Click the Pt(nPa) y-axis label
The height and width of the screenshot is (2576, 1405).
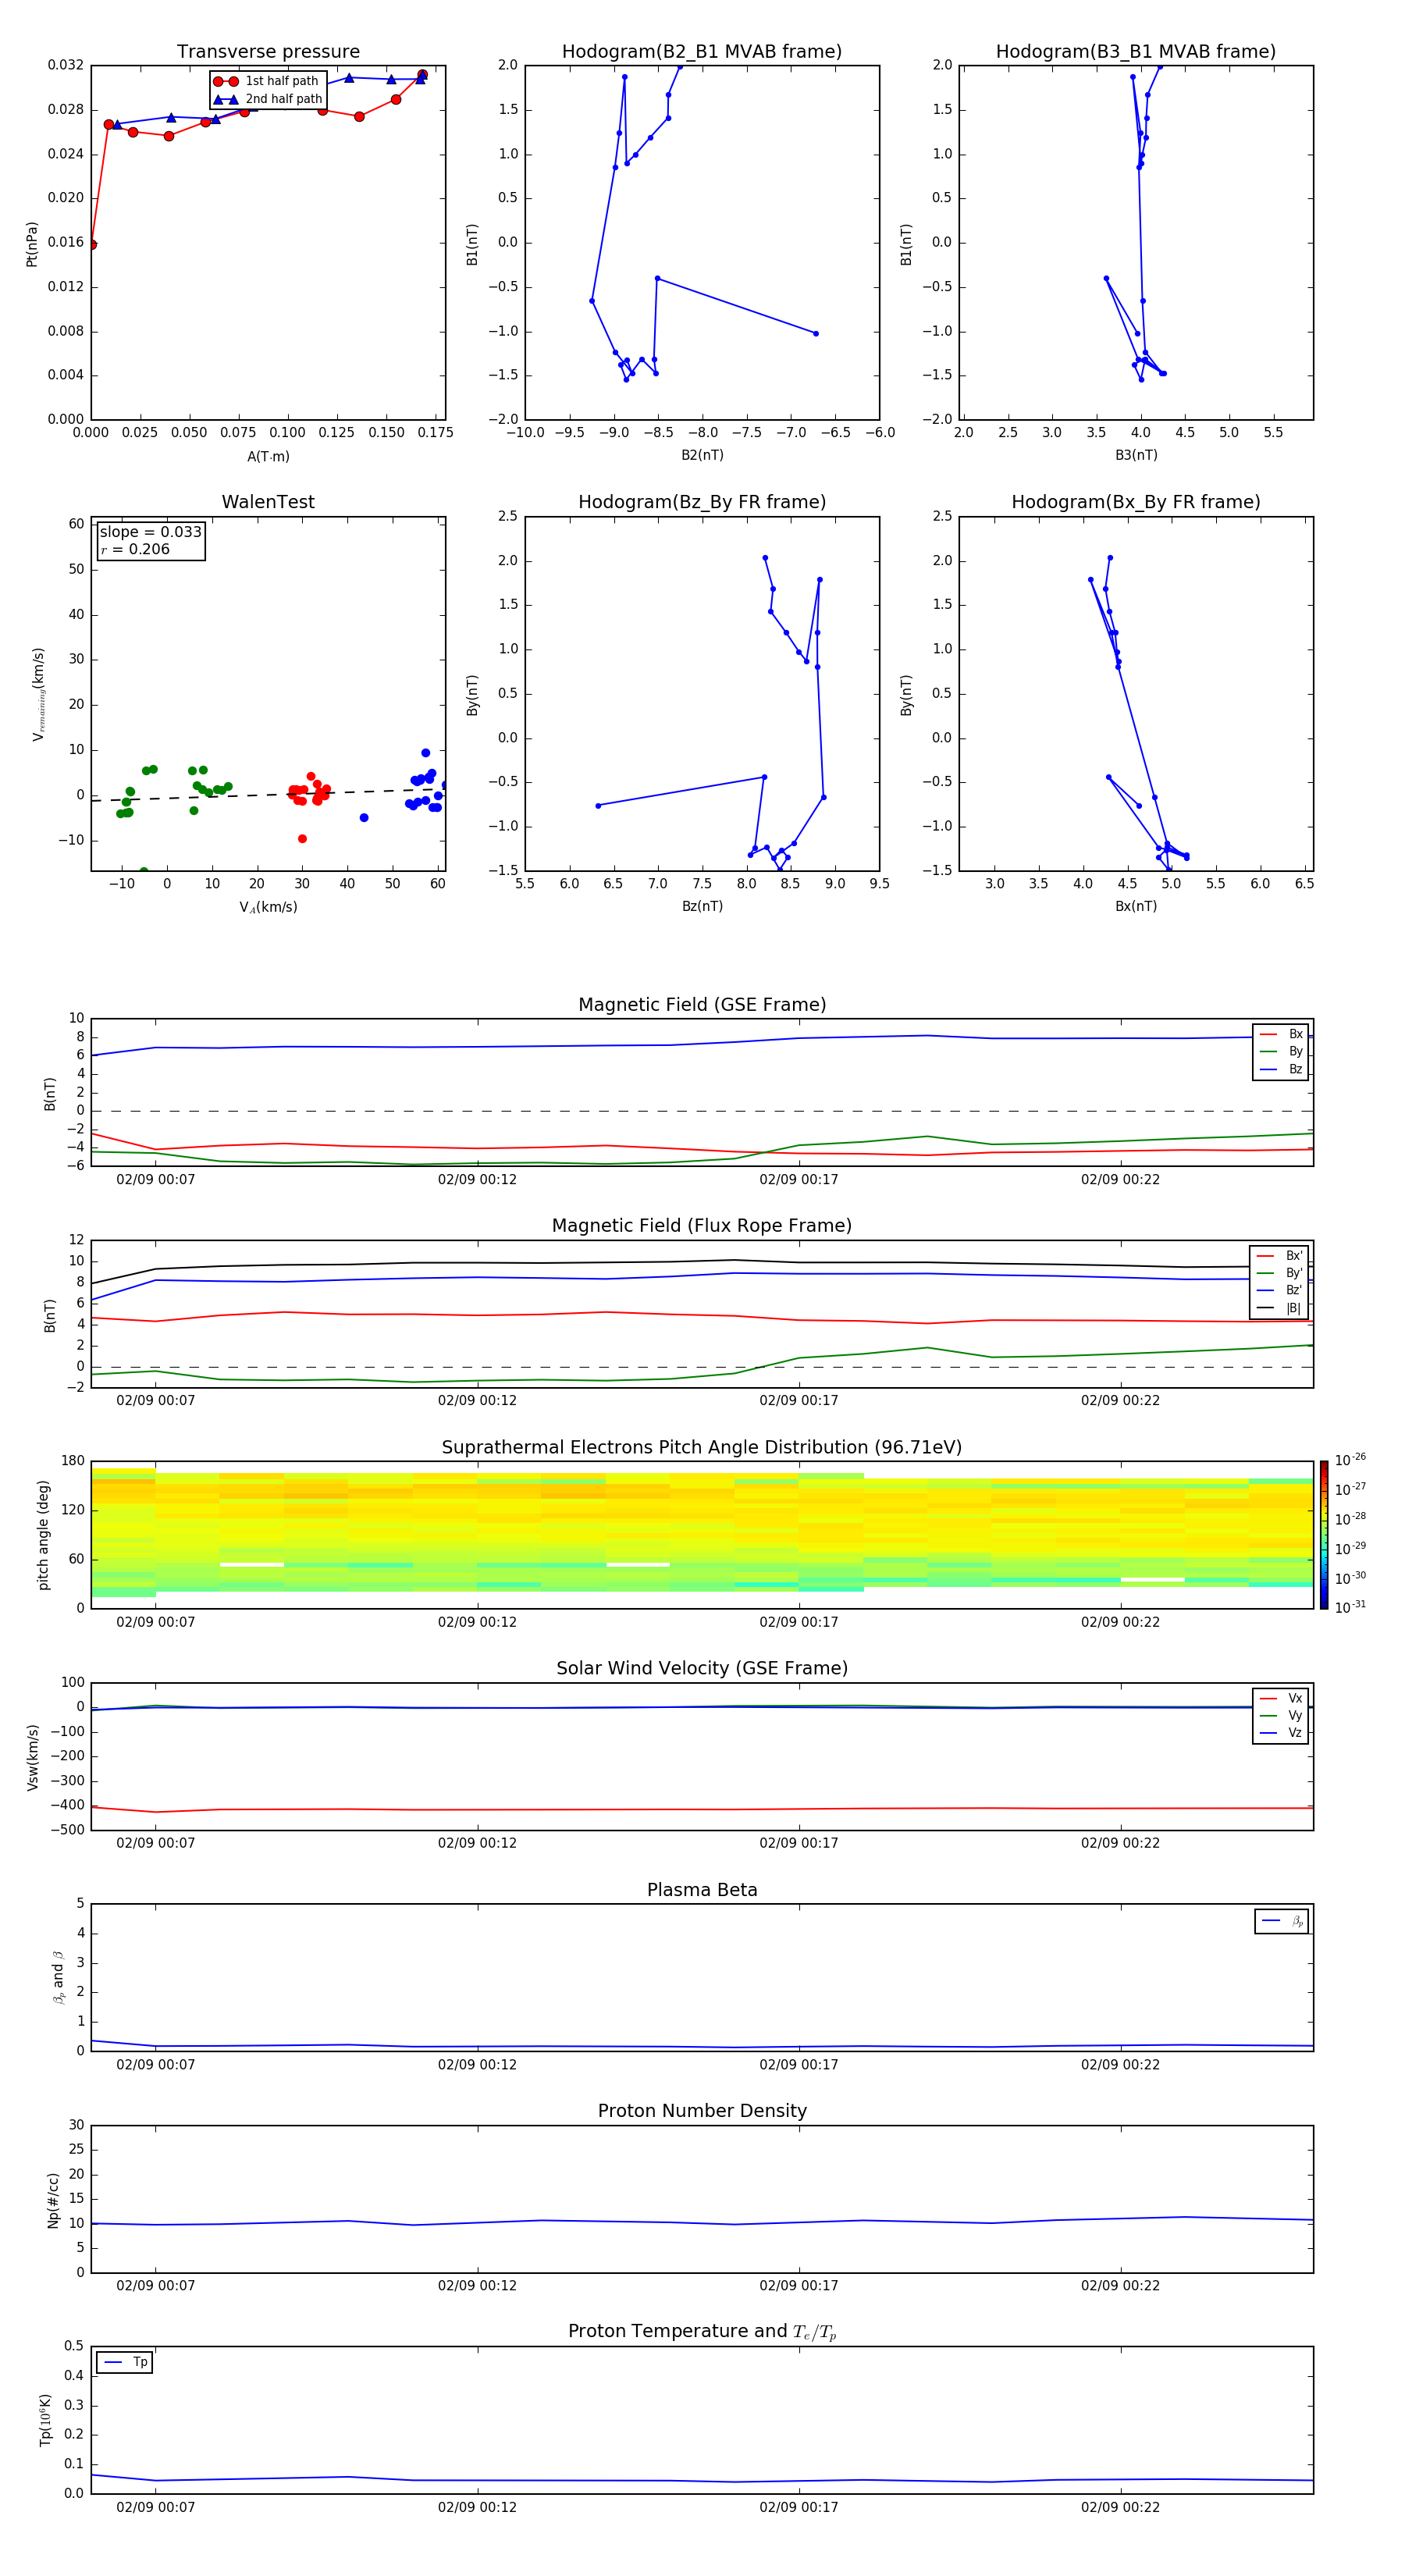click(32, 244)
